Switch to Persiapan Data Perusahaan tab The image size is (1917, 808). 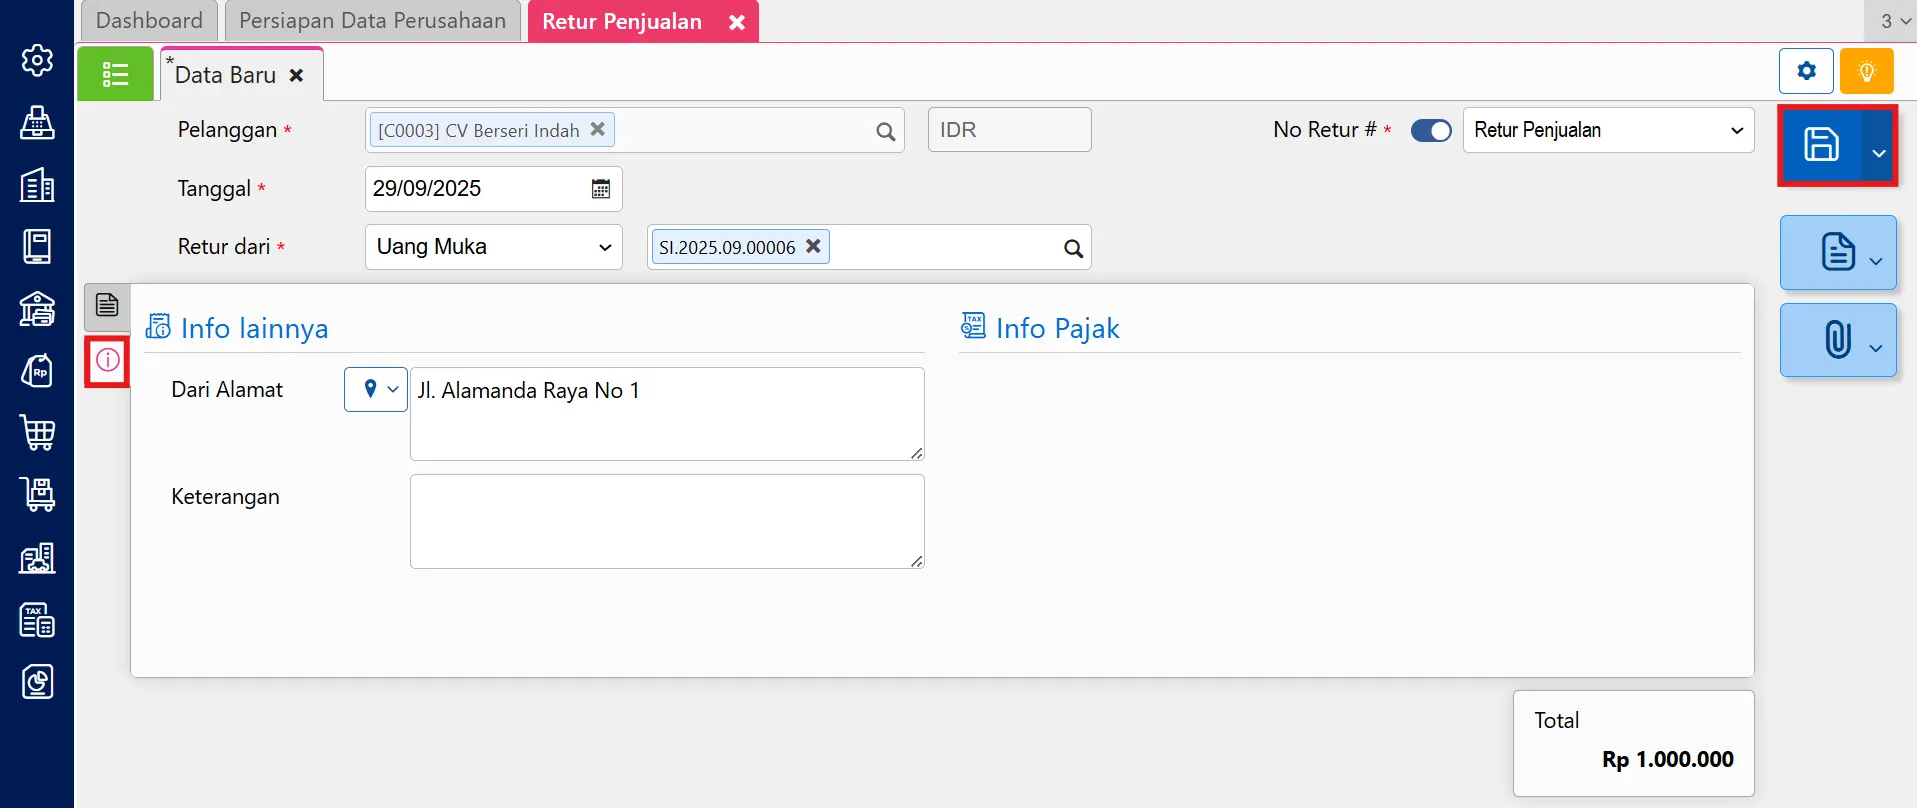tap(372, 21)
